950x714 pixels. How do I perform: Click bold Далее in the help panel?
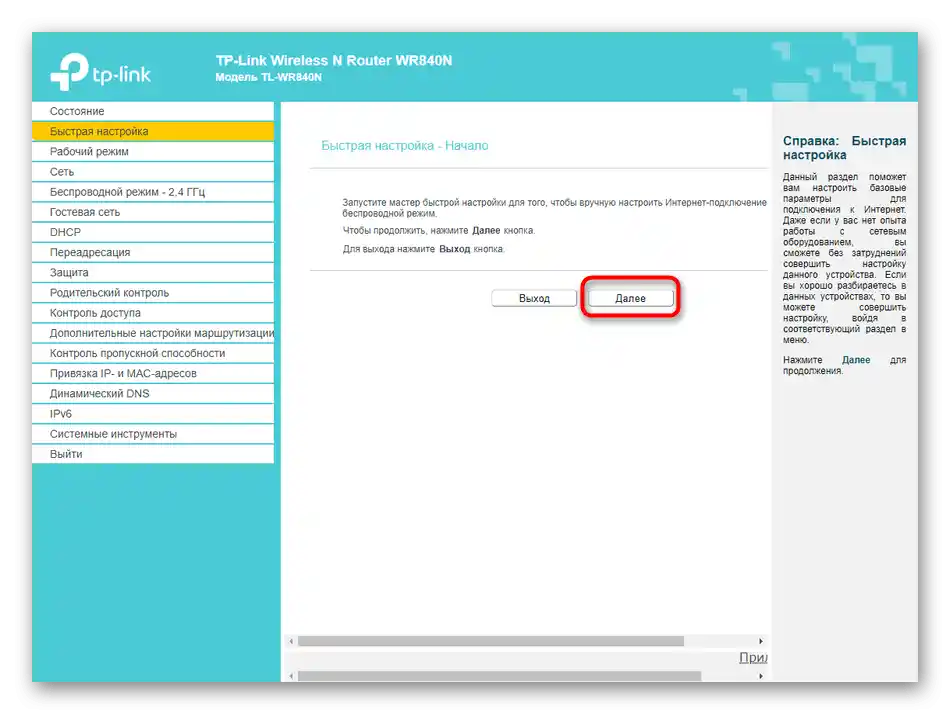click(x=856, y=360)
